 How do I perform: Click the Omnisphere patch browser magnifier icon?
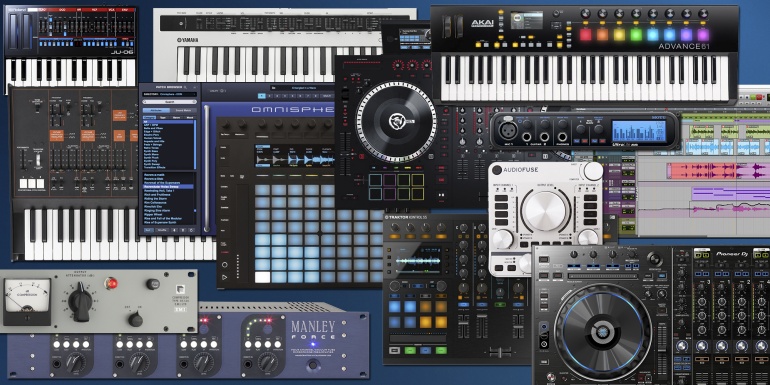[x=185, y=87]
